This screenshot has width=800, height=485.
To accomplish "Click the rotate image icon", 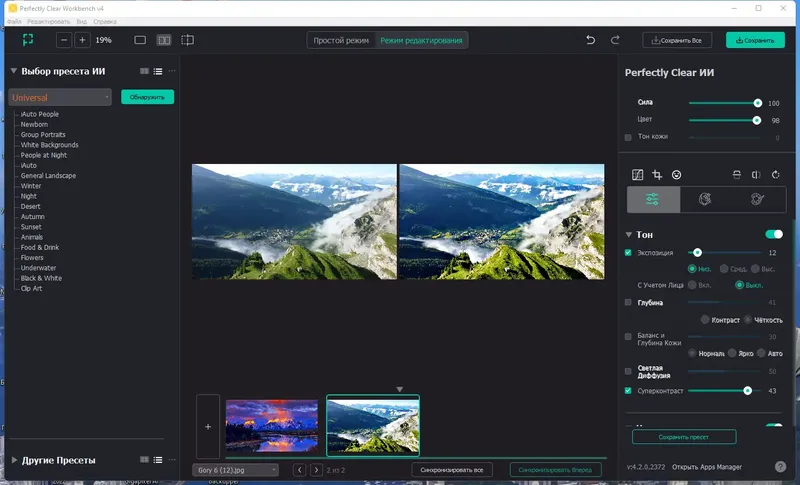I will (776, 174).
